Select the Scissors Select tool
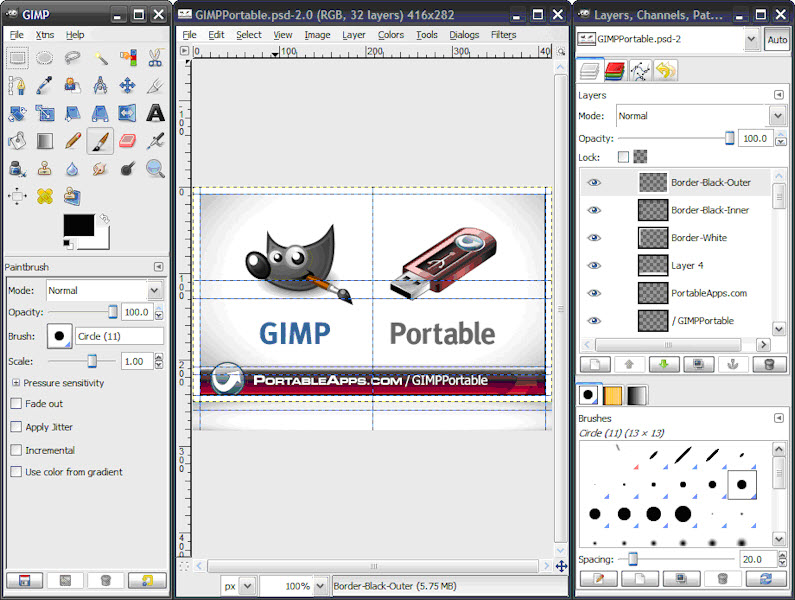This screenshot has width=795, height=600. pyautogui.click(x=155, y=58)
